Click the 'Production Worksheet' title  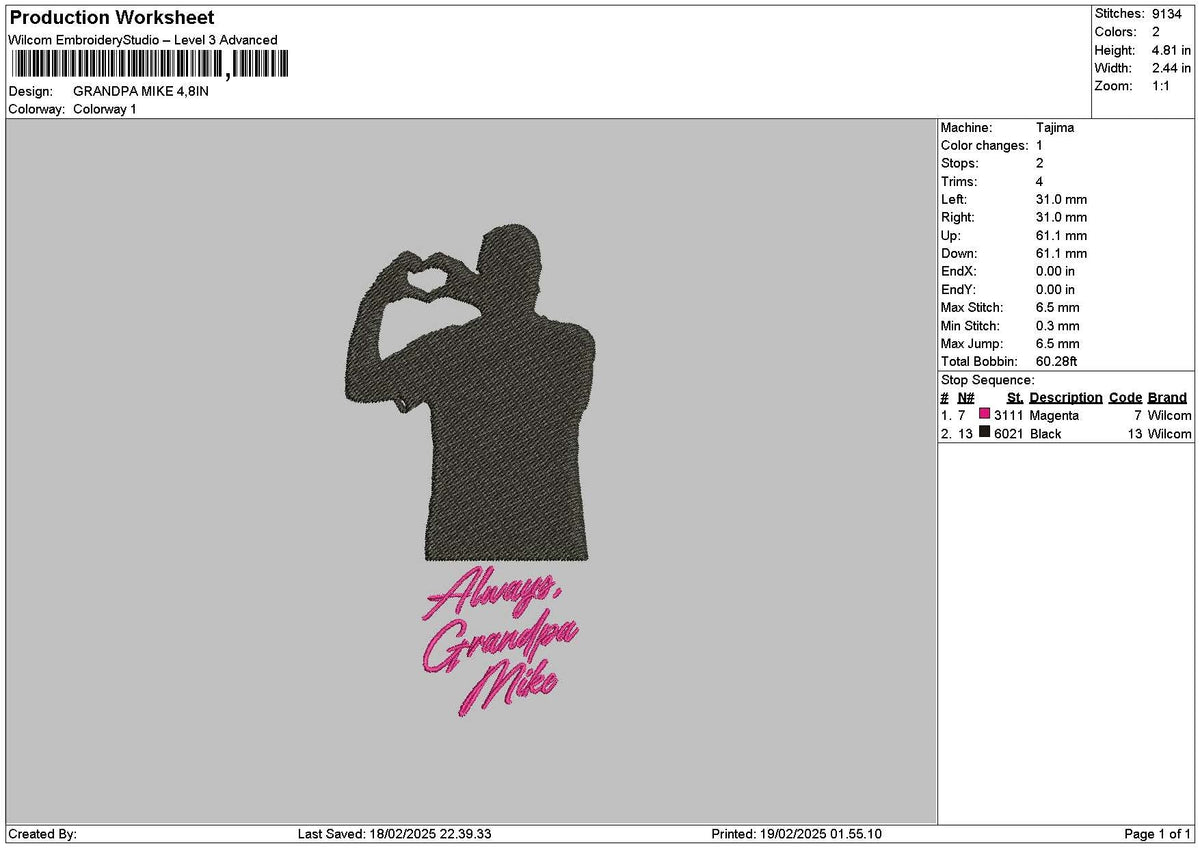111,18
